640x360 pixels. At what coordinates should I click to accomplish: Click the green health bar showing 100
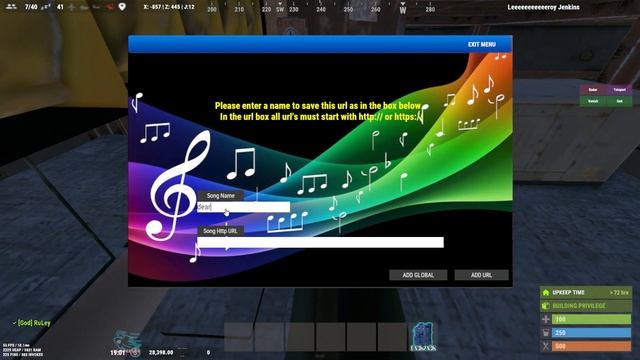click(591, 319)
